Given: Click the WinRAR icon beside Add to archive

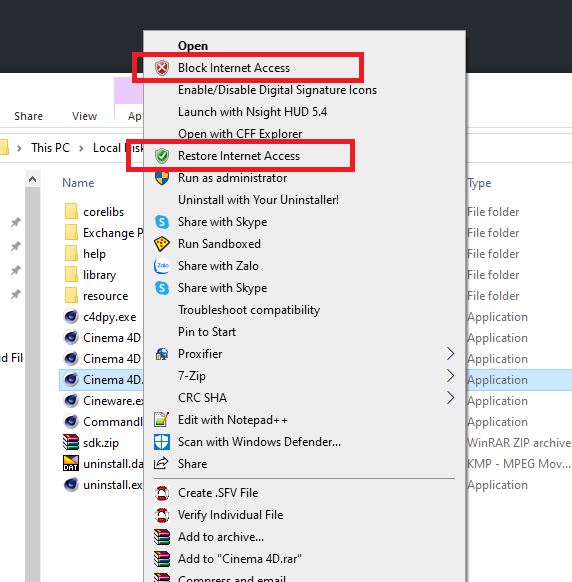Looking at the screenshot, I should coord(162,537).
